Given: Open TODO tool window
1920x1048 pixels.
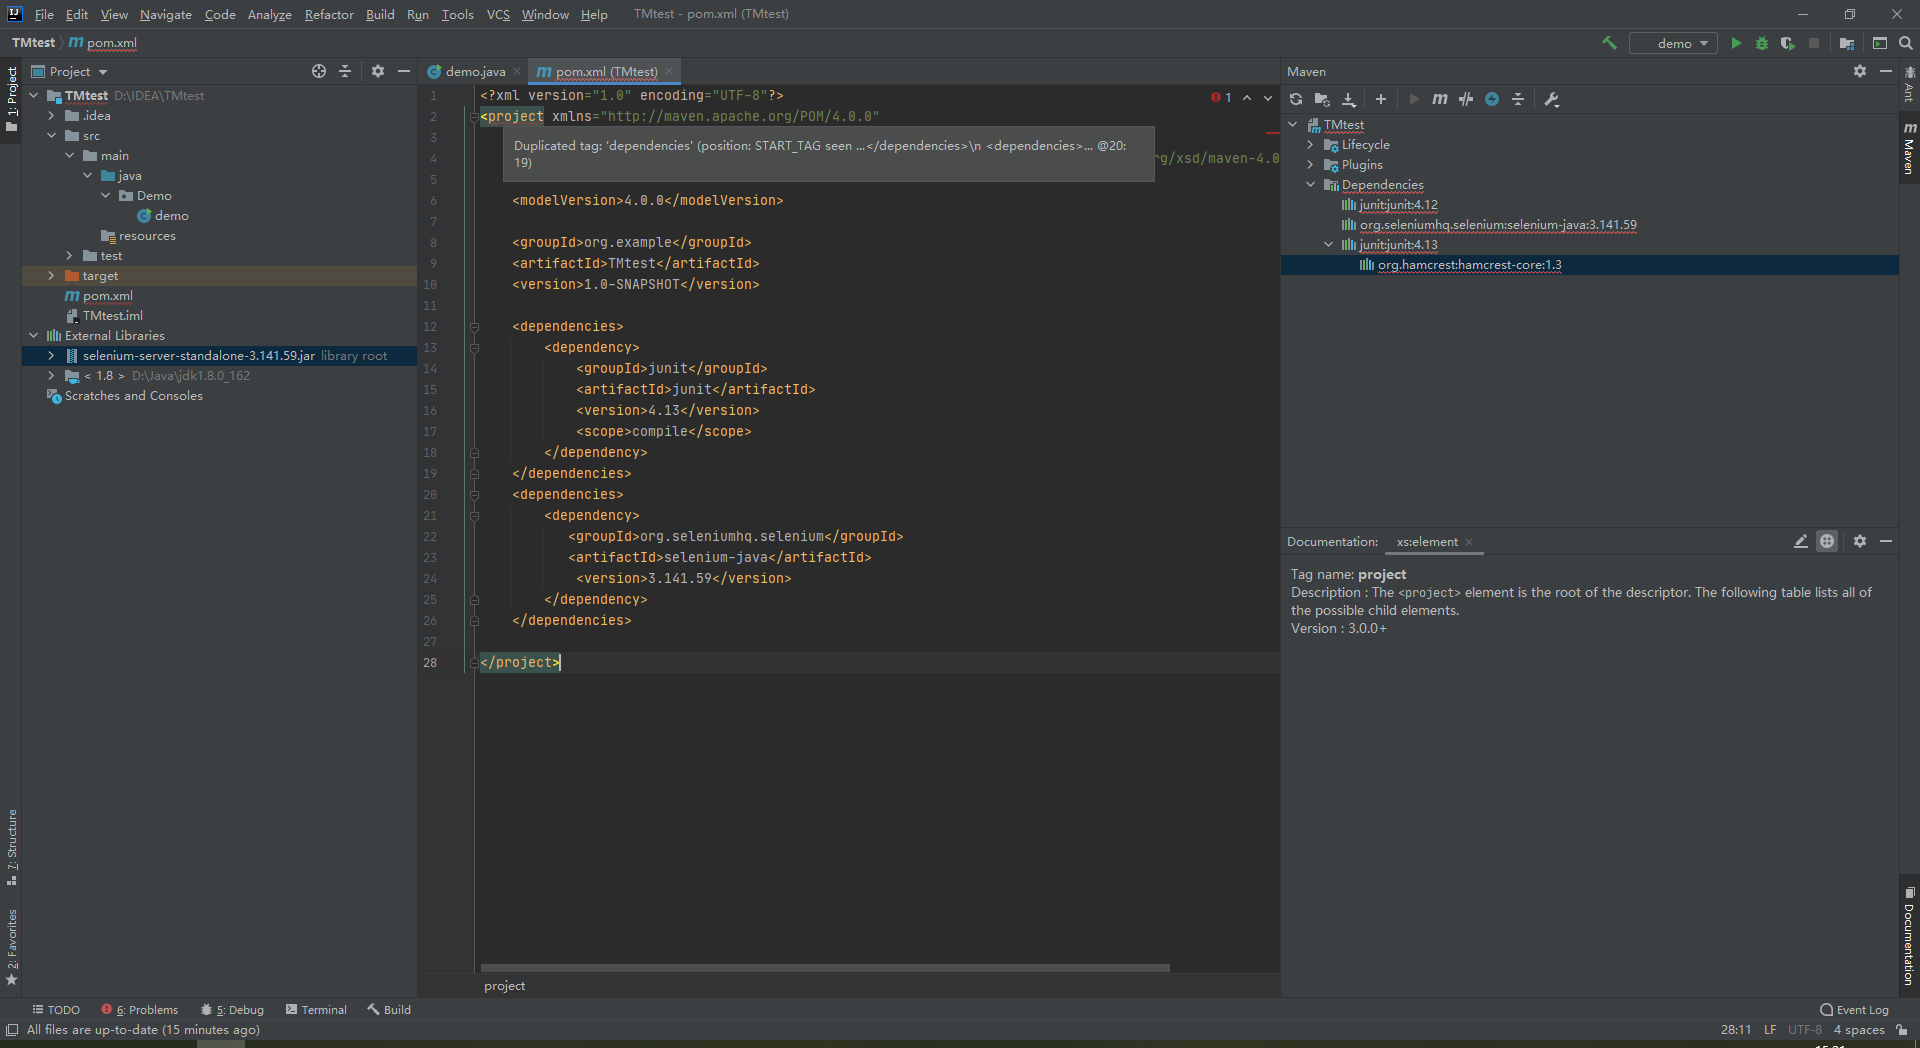Looking at the screenshot, I should 56,1010.
